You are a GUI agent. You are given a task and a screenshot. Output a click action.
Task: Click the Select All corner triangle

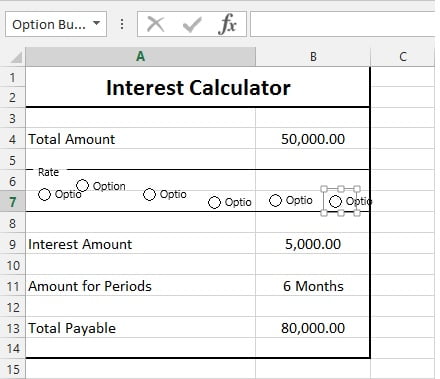(16, 57)
